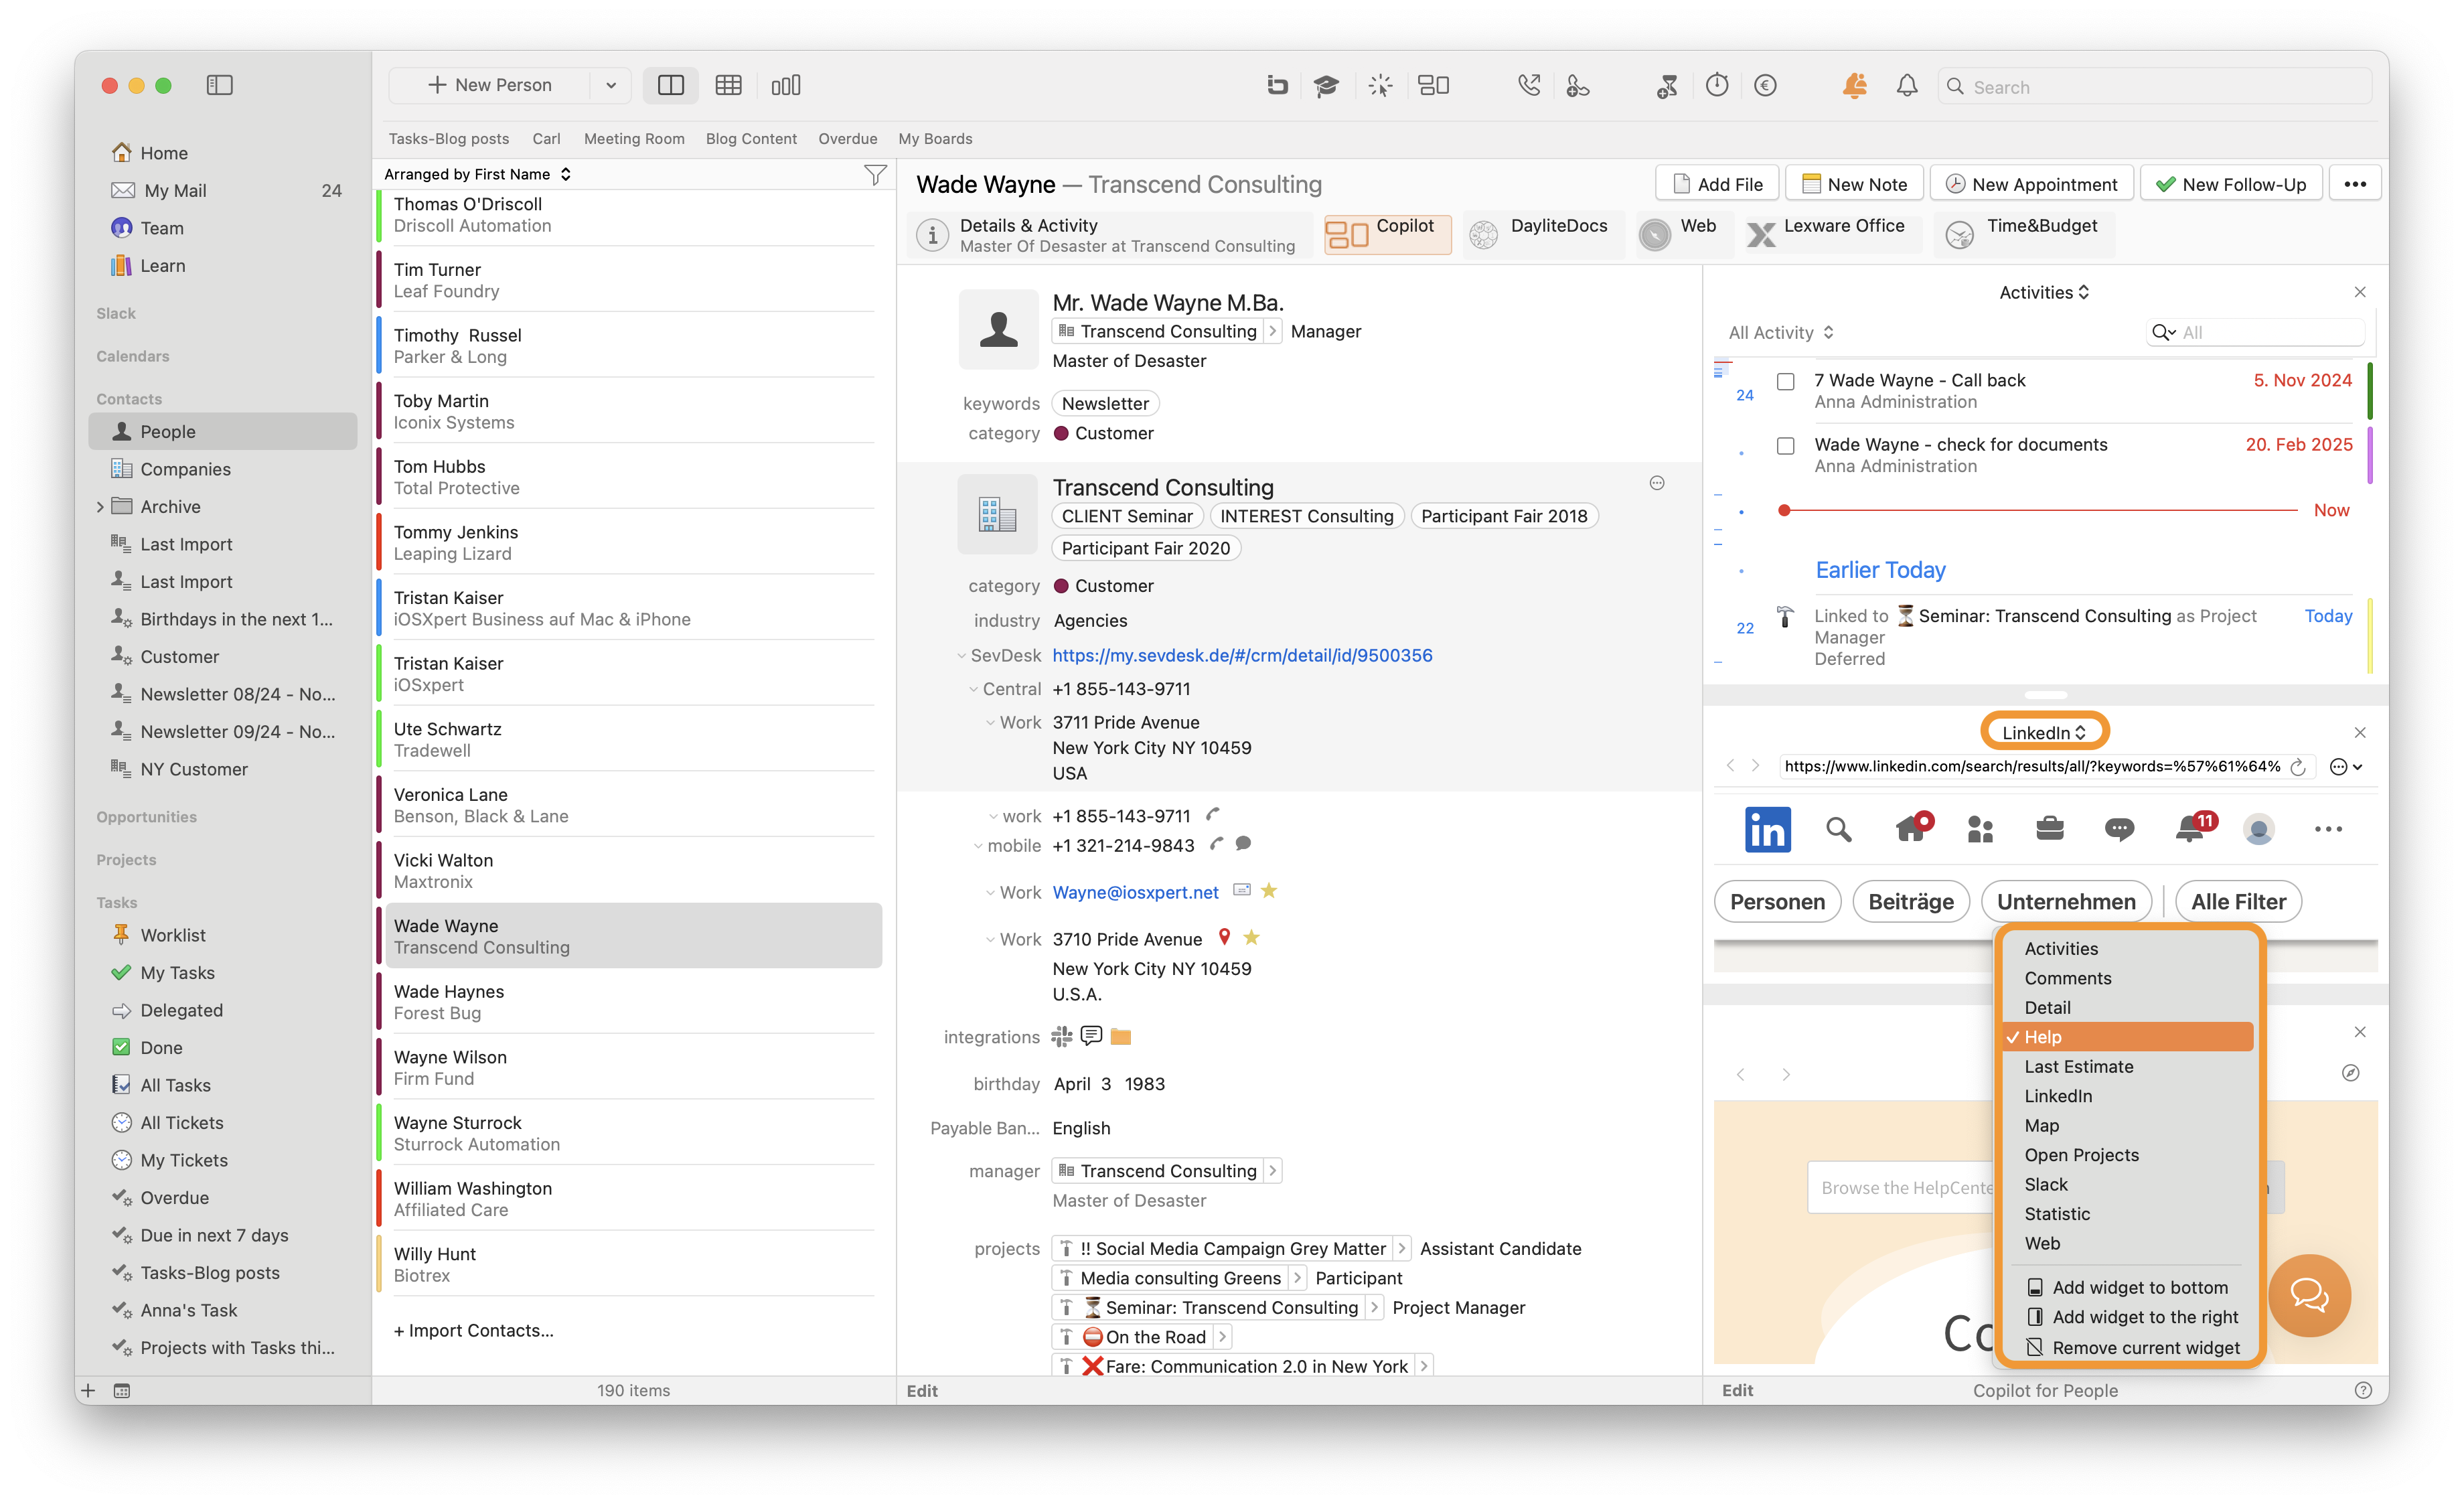
Task: Open LinkedIn jobs briefcase icon
Action: pos(2049,829)
